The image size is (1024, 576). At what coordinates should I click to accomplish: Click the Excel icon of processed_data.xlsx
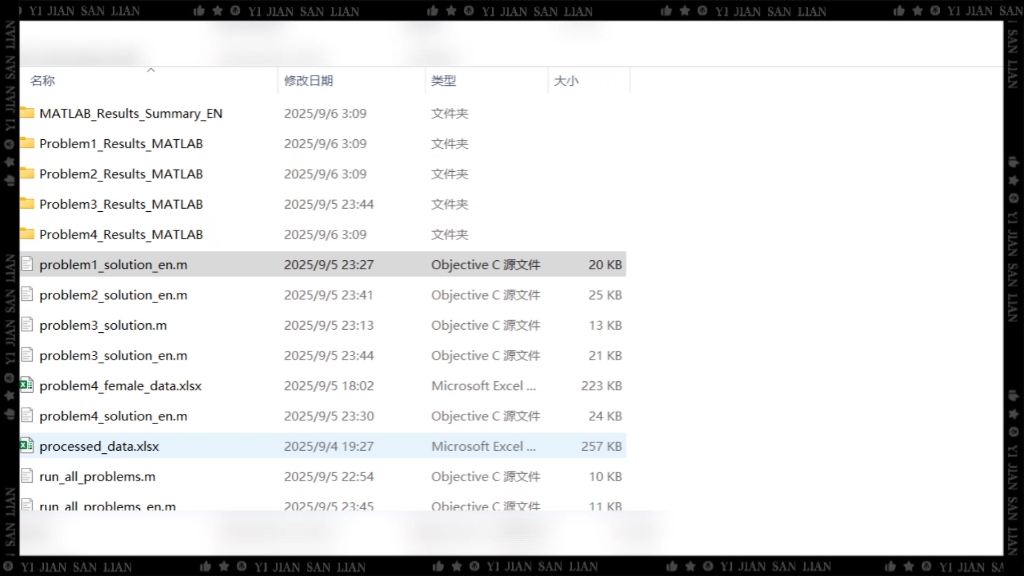coord(27,445)
